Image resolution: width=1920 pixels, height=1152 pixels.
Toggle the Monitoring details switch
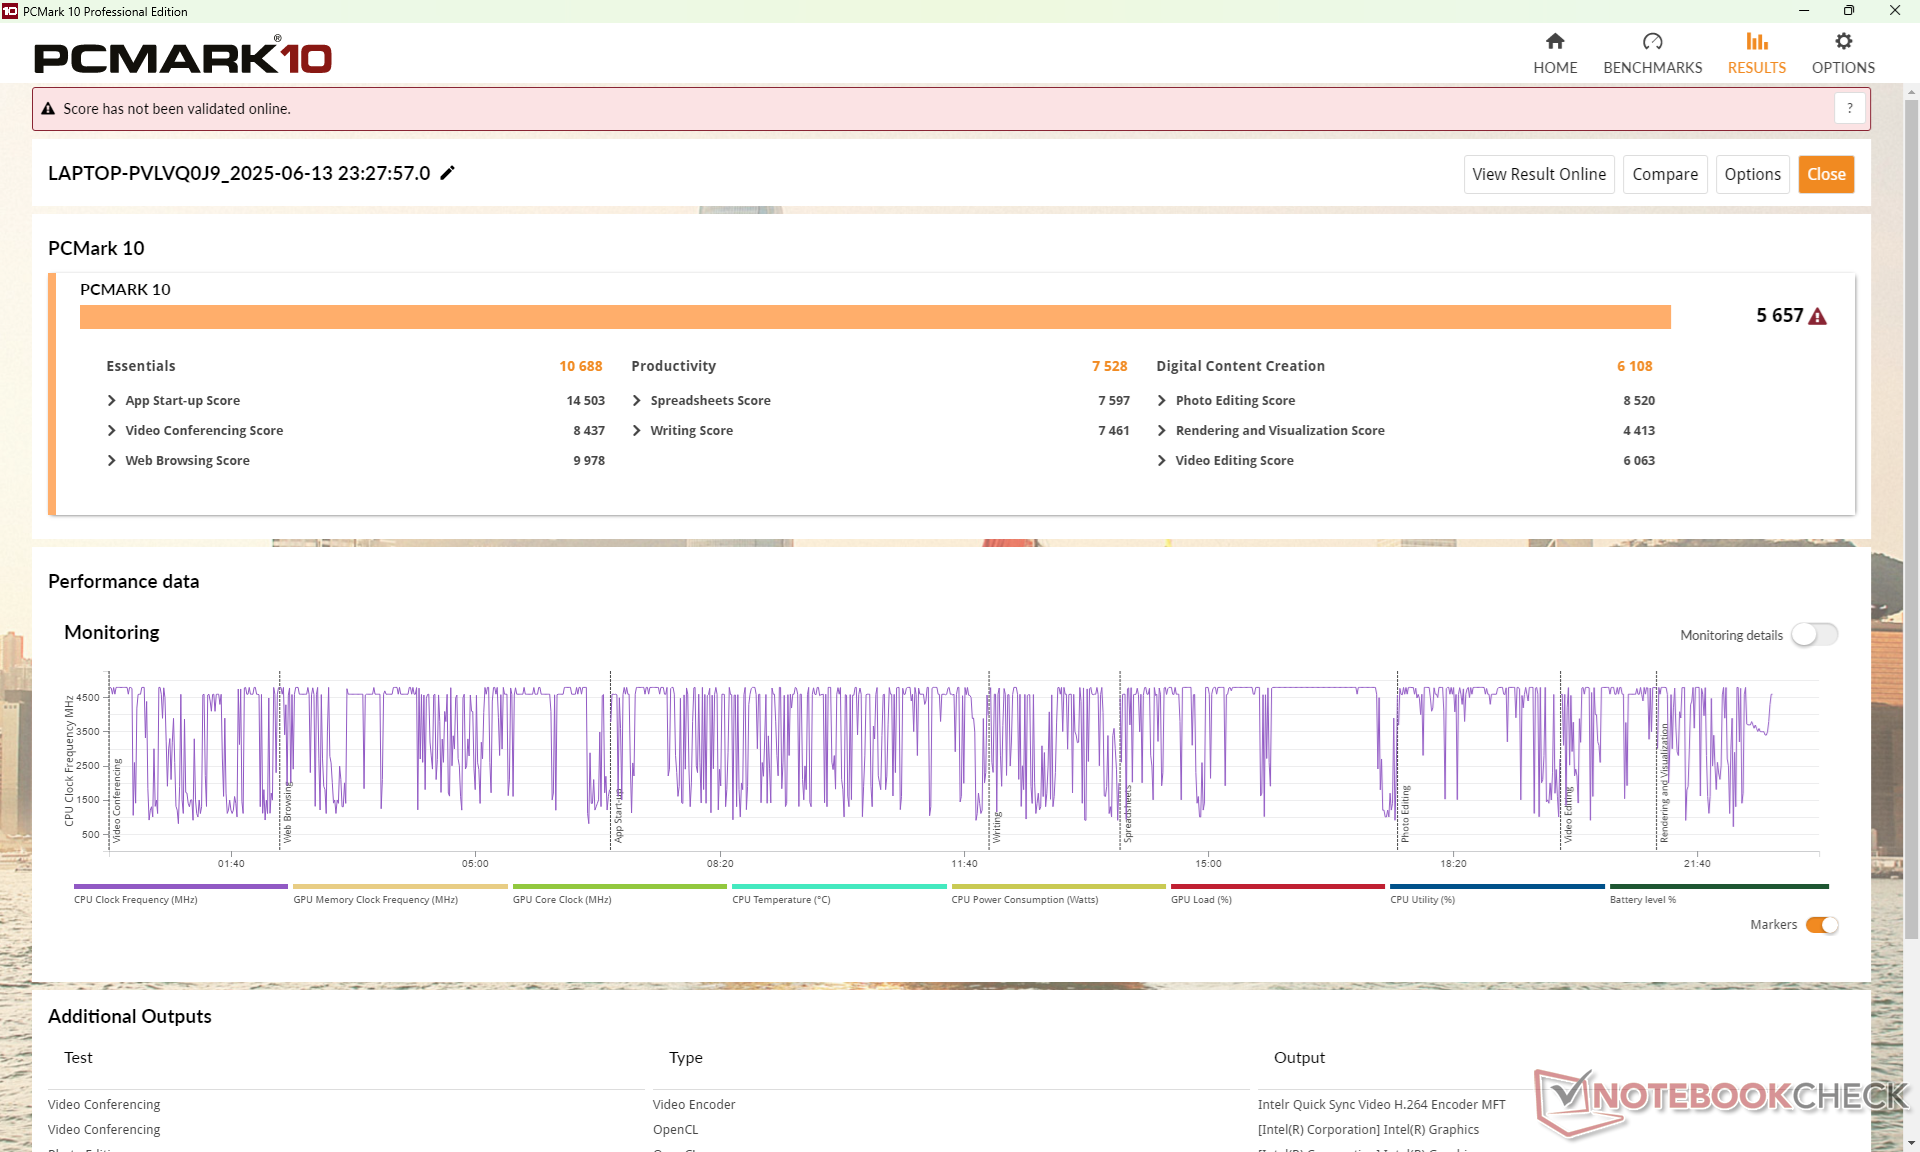[1814, 635]
